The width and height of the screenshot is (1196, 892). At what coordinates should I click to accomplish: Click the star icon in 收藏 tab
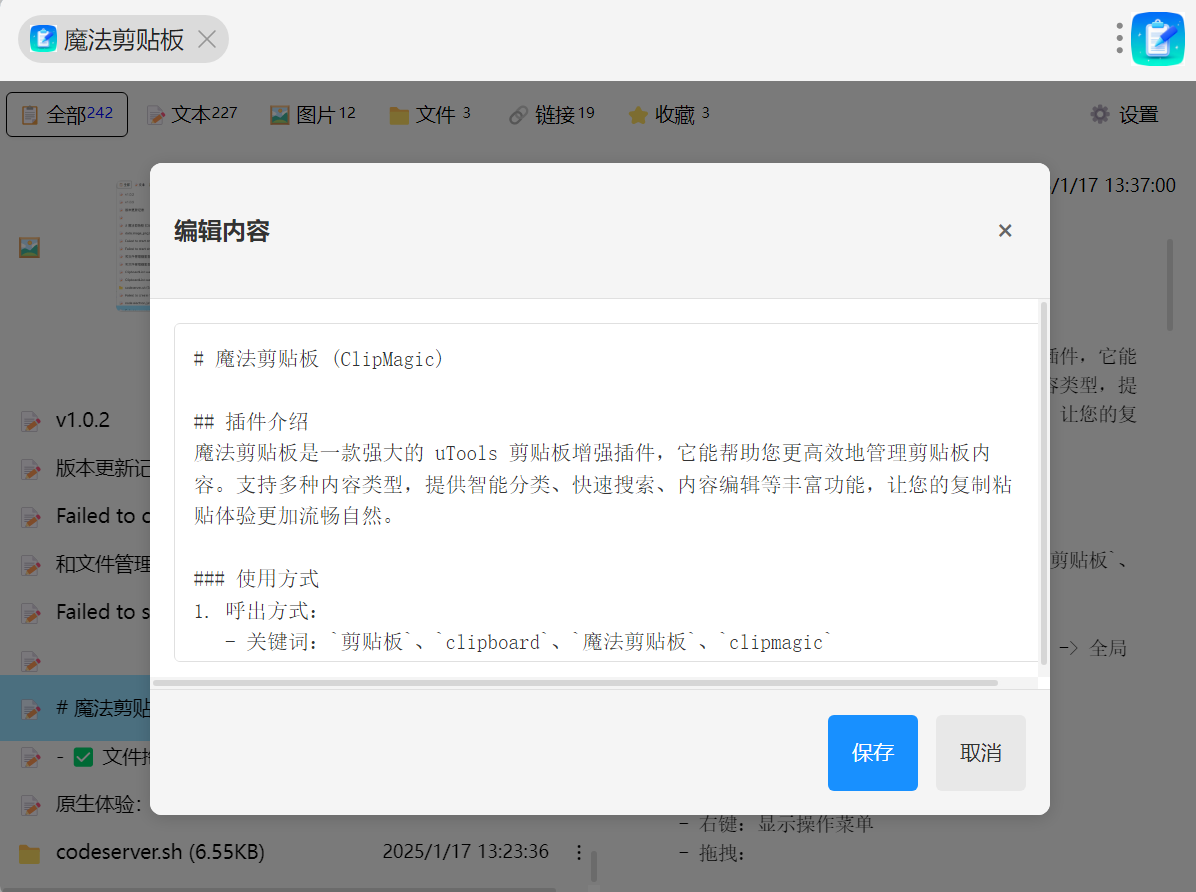(x=638, y=115)
